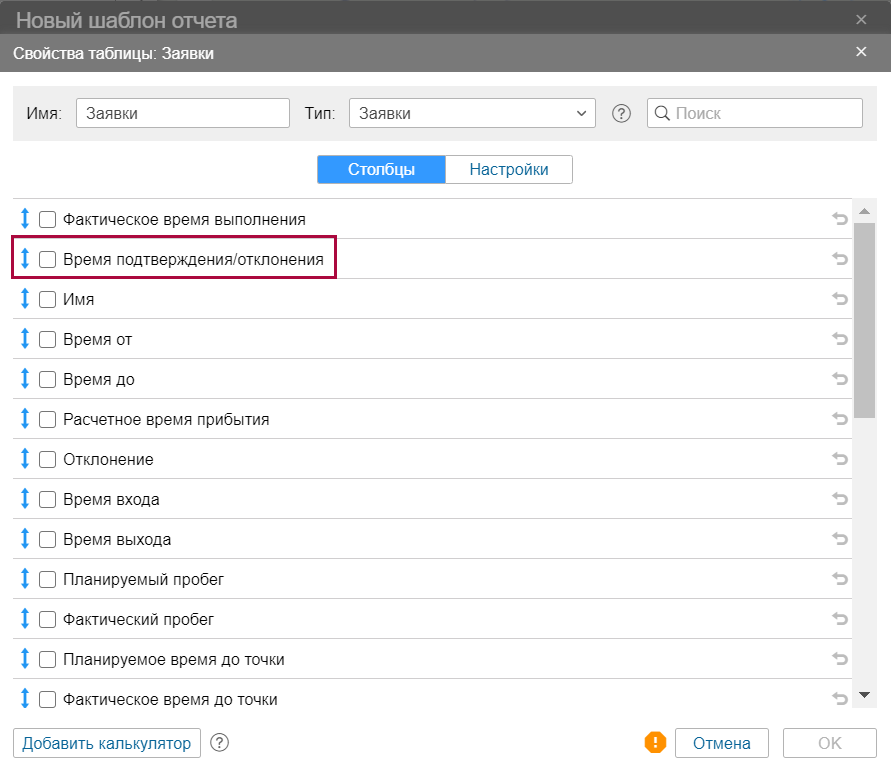Click undo arrow for Фактическое время выполнения
The width and height of the screenshot is (891, 772).
pos(840,219)
